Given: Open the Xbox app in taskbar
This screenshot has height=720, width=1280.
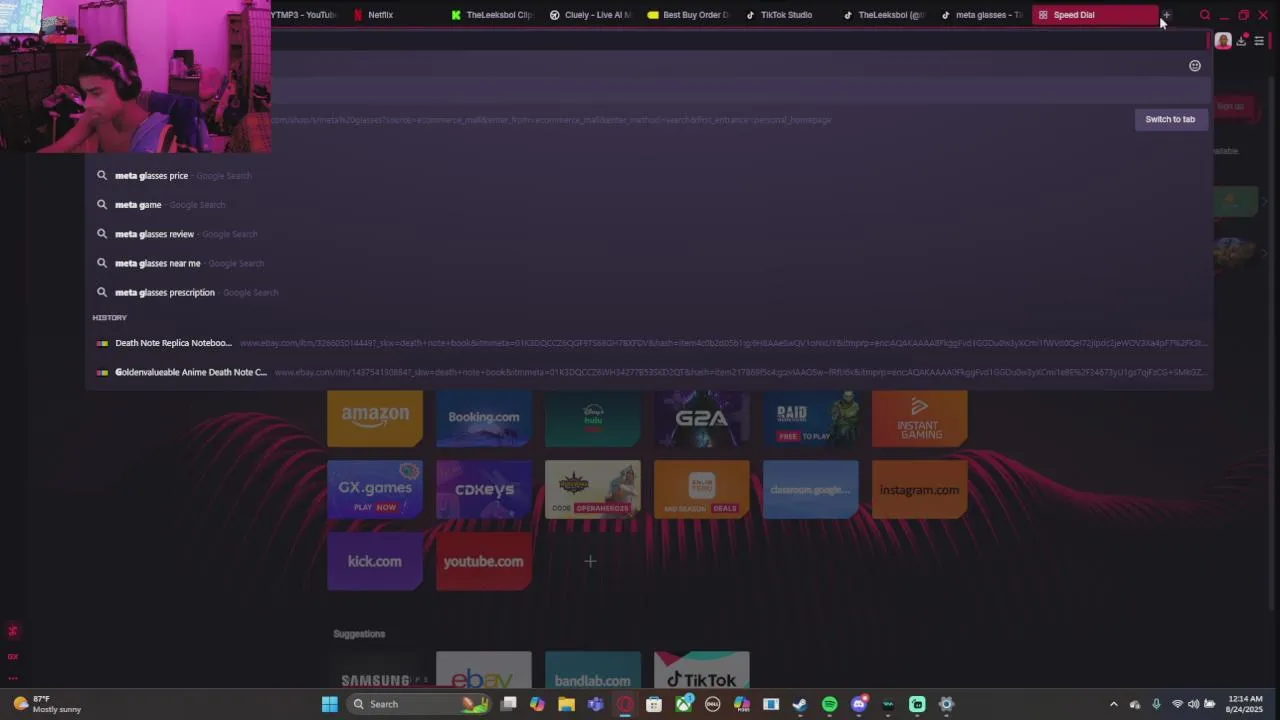Looking at the screenshot, I should tap(683, 704).
